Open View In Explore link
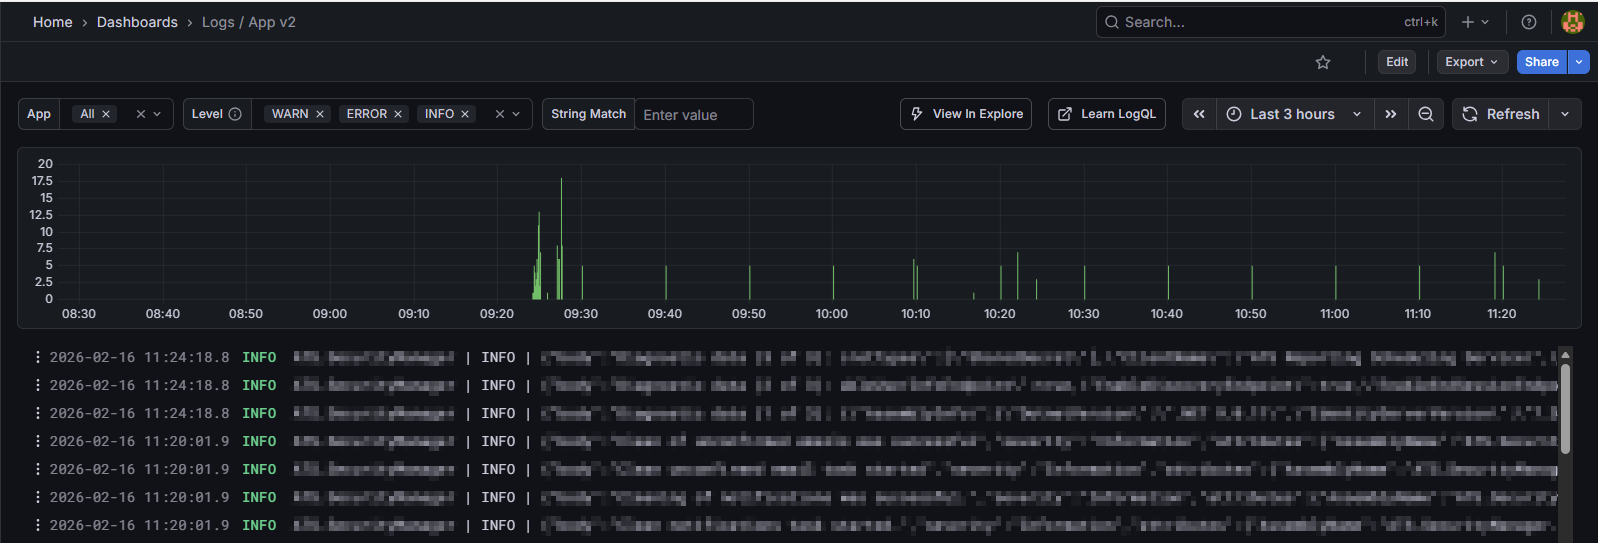Viewport: 1598px width, 543px height. coord(966,114)
